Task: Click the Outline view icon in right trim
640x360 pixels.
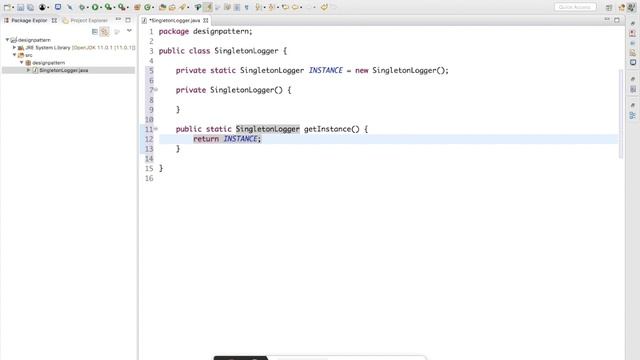Action: (633, 116)
